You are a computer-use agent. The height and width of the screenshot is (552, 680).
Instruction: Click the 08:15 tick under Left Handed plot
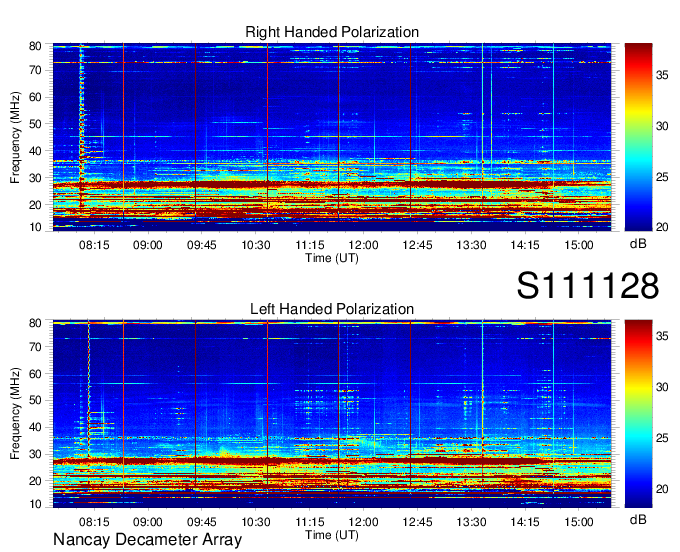coord(94,522)
